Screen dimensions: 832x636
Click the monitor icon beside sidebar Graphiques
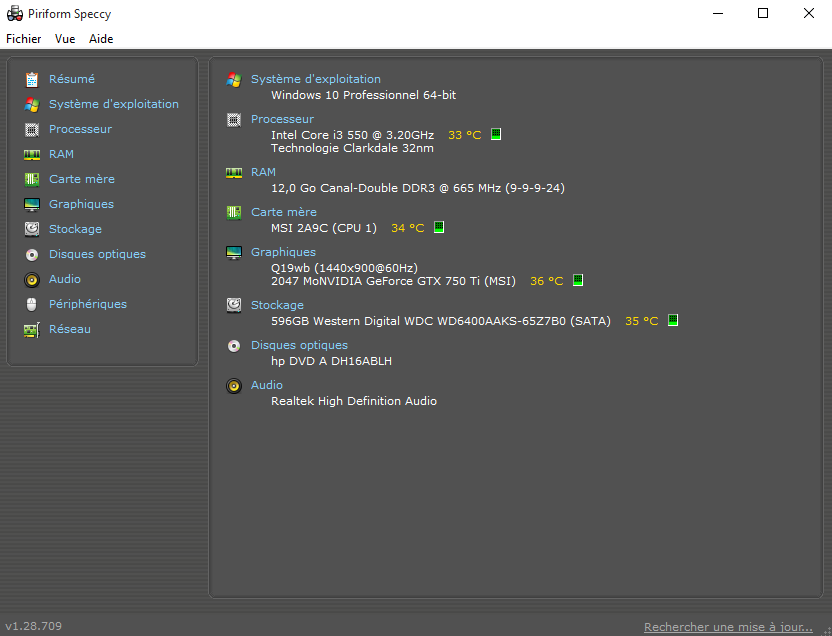coord(32,204)
